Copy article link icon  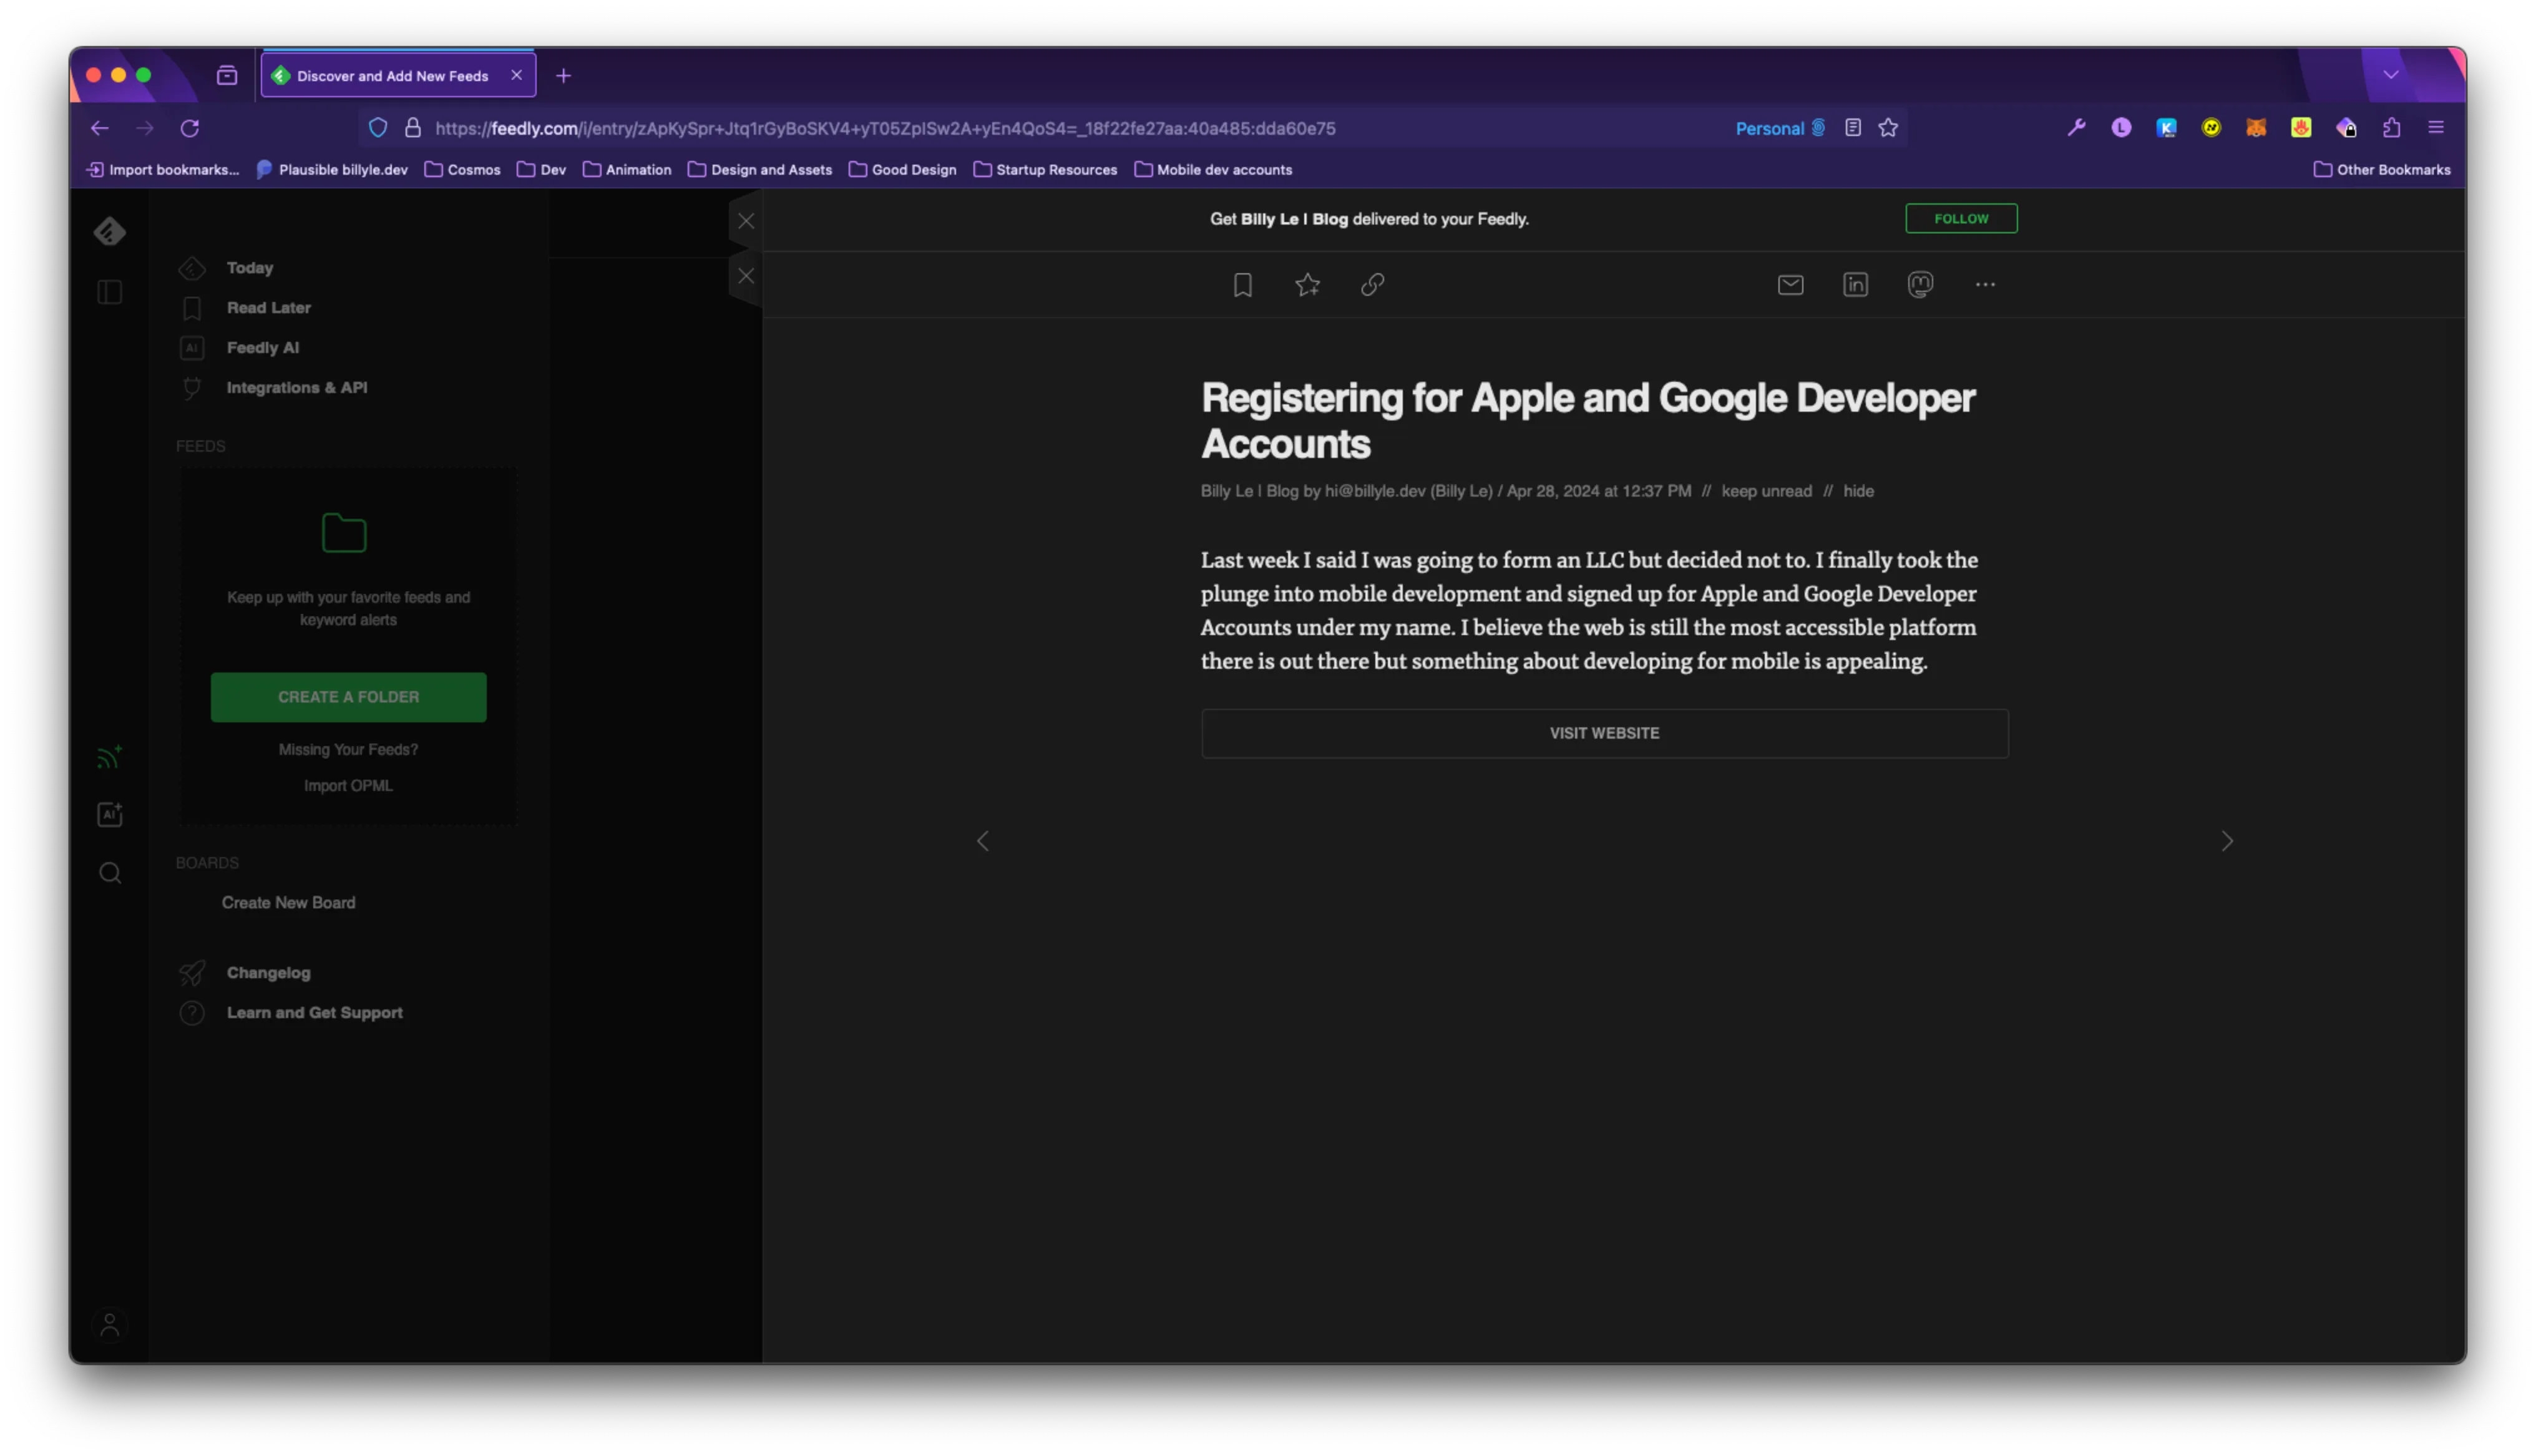coord(1373,285)
